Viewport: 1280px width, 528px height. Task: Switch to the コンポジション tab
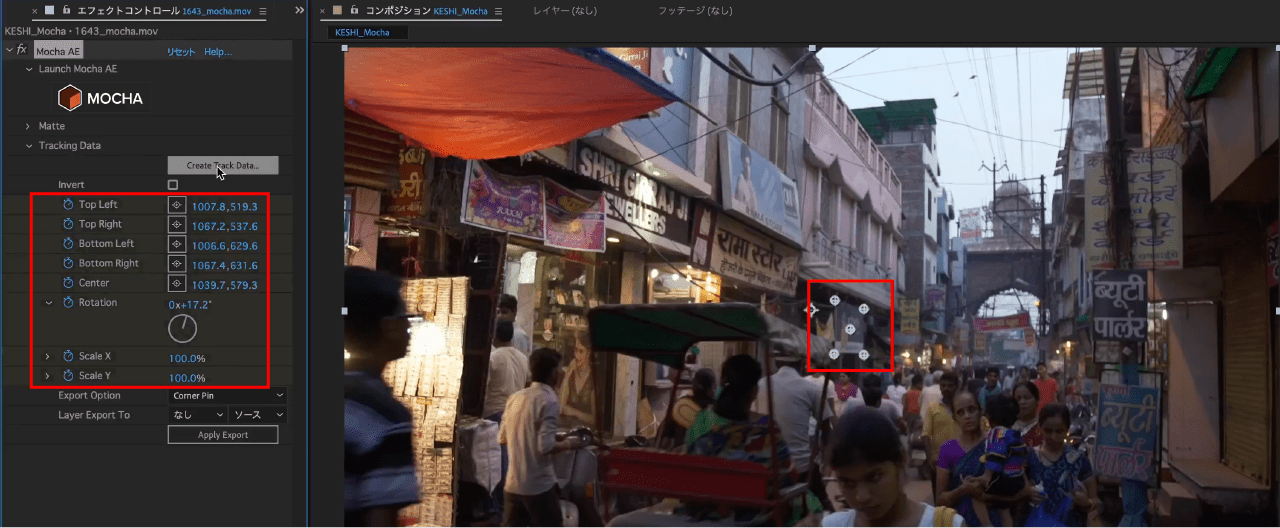(398, 11)
